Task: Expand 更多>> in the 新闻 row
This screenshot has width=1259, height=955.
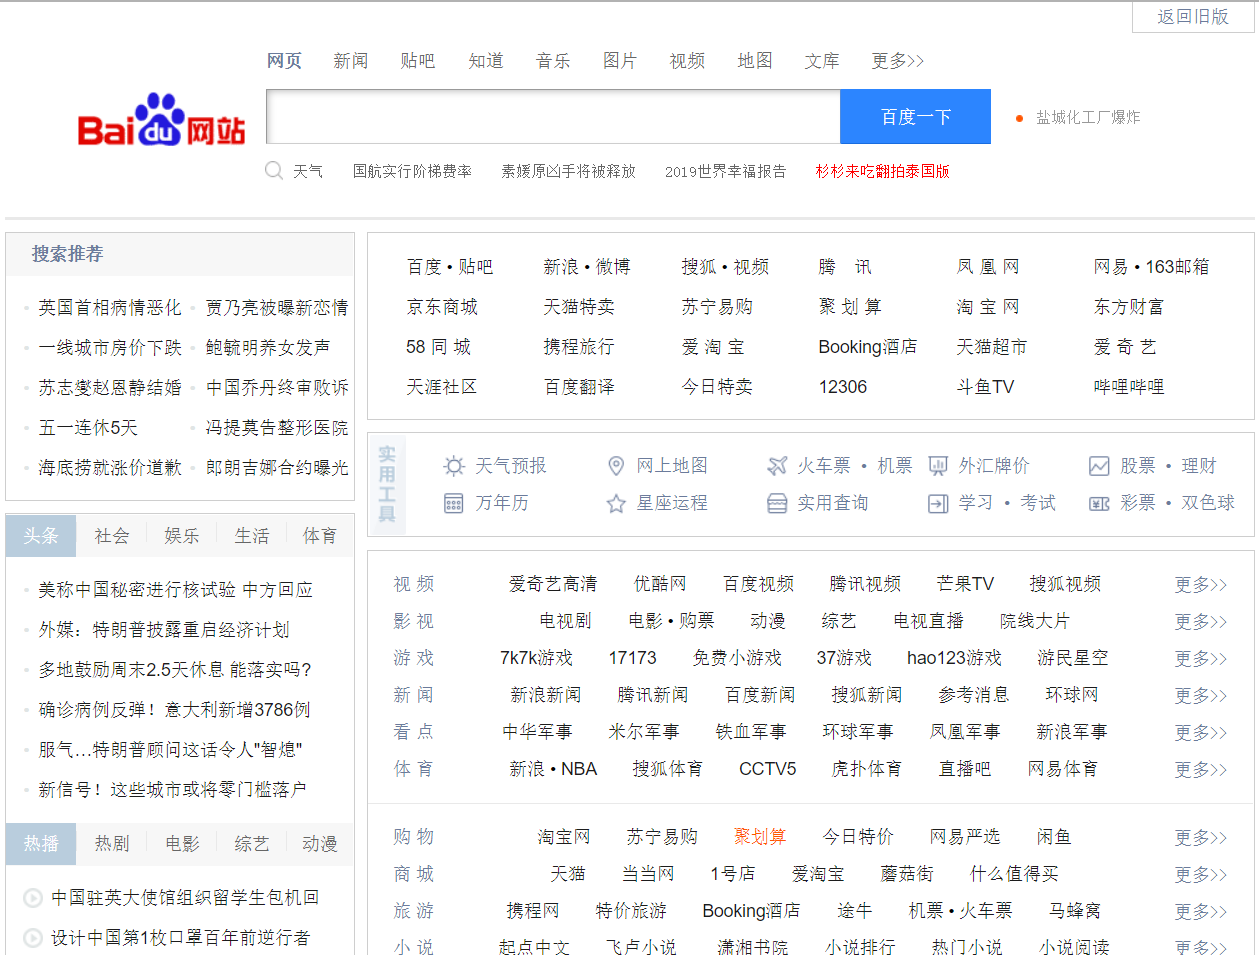Action: 1200,696
